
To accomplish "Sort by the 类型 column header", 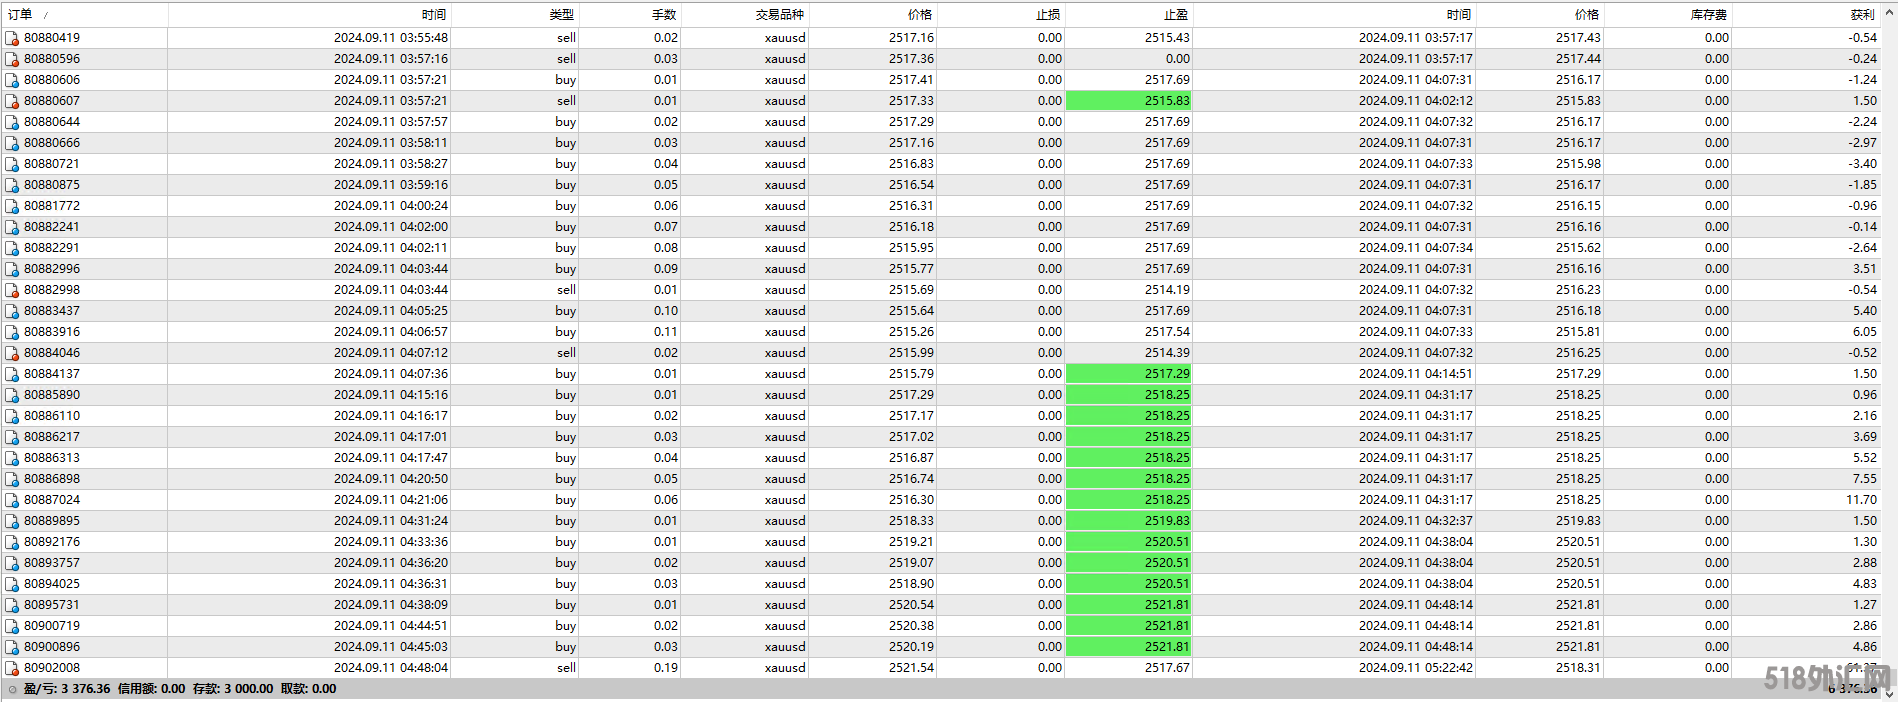I will point(561,14).
